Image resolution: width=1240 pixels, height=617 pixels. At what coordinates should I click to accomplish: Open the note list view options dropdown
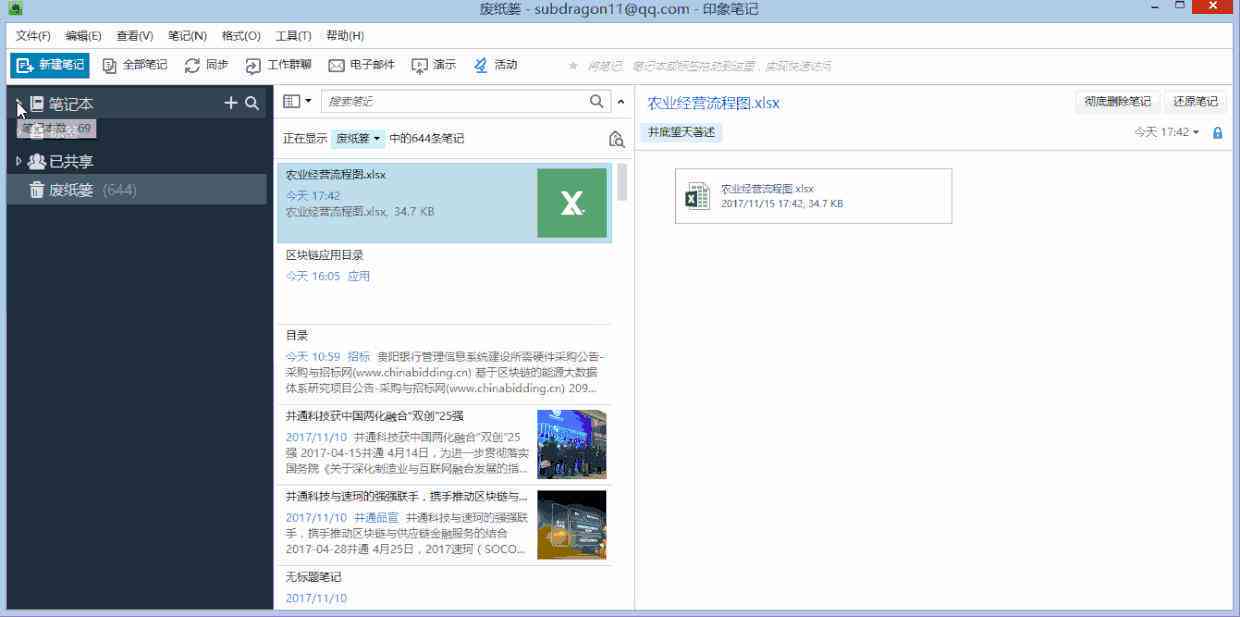297,101
